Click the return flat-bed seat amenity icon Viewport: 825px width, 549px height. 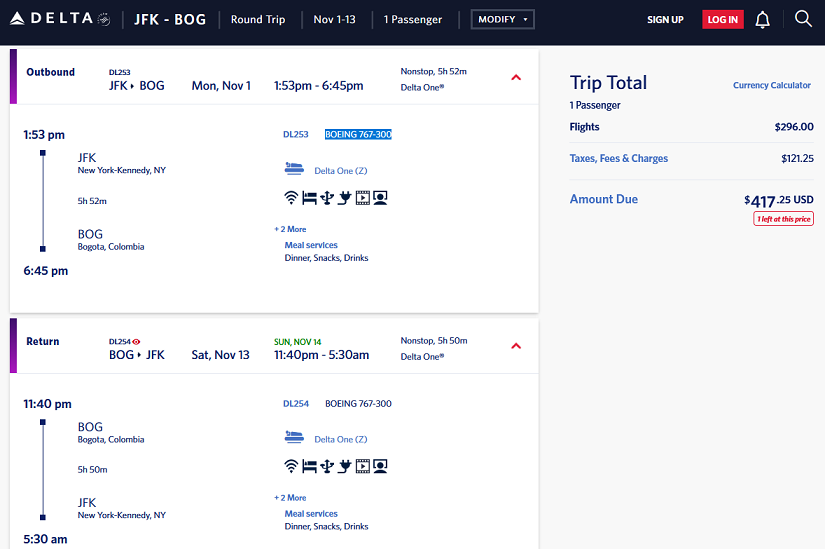tap(309, 466)
